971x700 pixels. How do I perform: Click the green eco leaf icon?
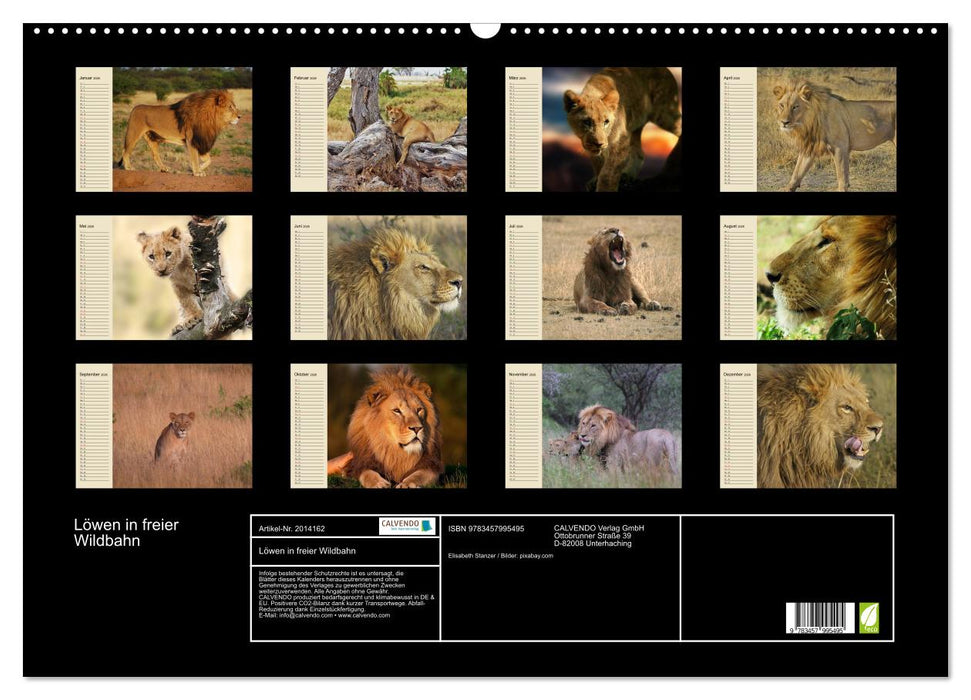869,618
